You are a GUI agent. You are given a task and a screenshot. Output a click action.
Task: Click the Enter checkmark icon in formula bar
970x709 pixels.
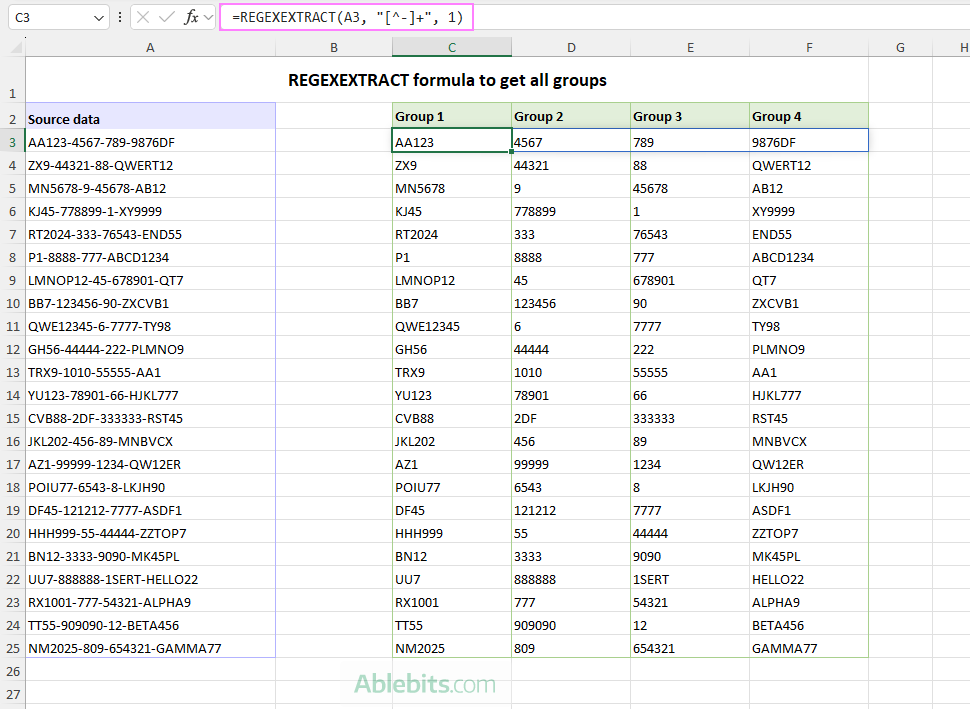pyautogui.click(x=166, y=17)
